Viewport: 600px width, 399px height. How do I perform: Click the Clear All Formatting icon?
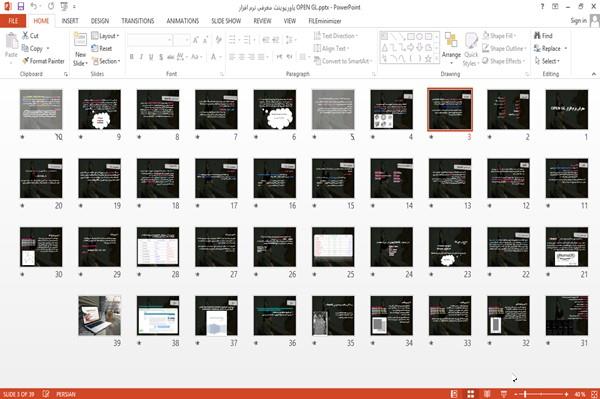[x=218, y=40]
